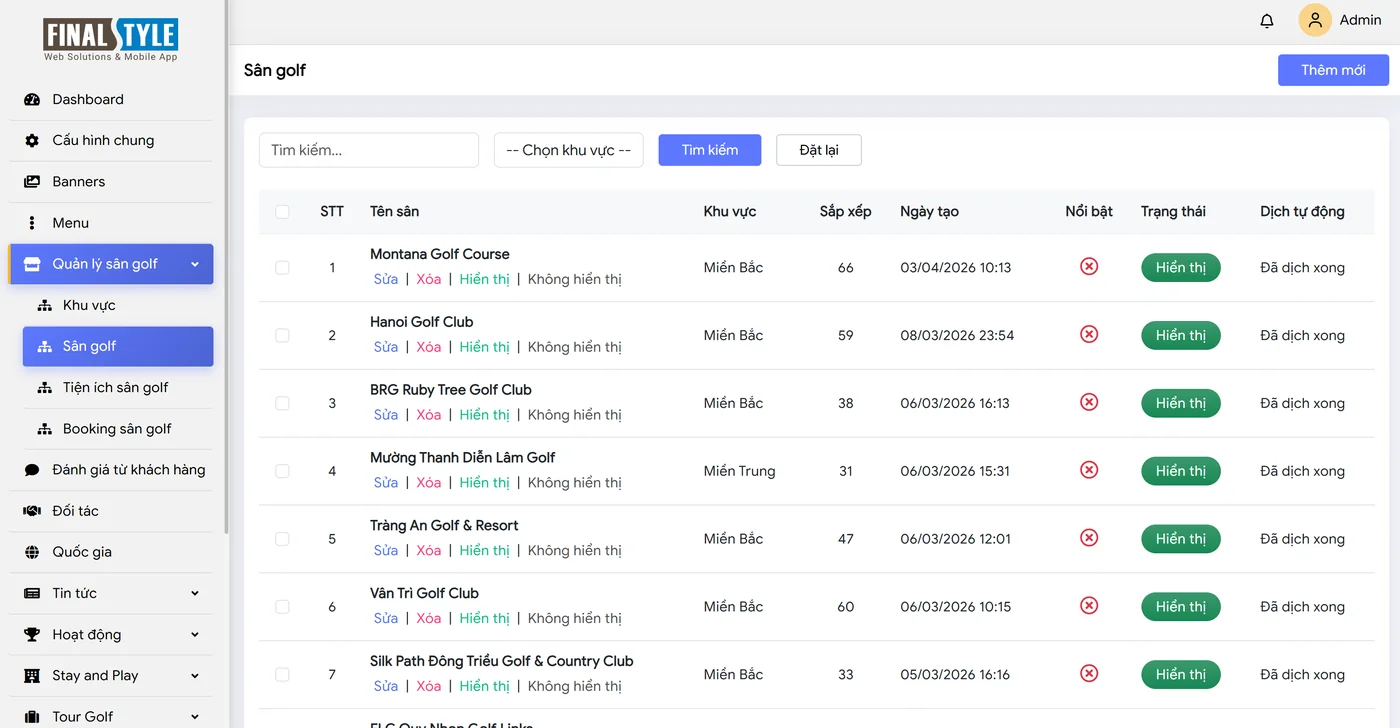Focus the Tìm kiếm search input field
1400x728 pixels.
pyautogui.click(x=369, y=150)
